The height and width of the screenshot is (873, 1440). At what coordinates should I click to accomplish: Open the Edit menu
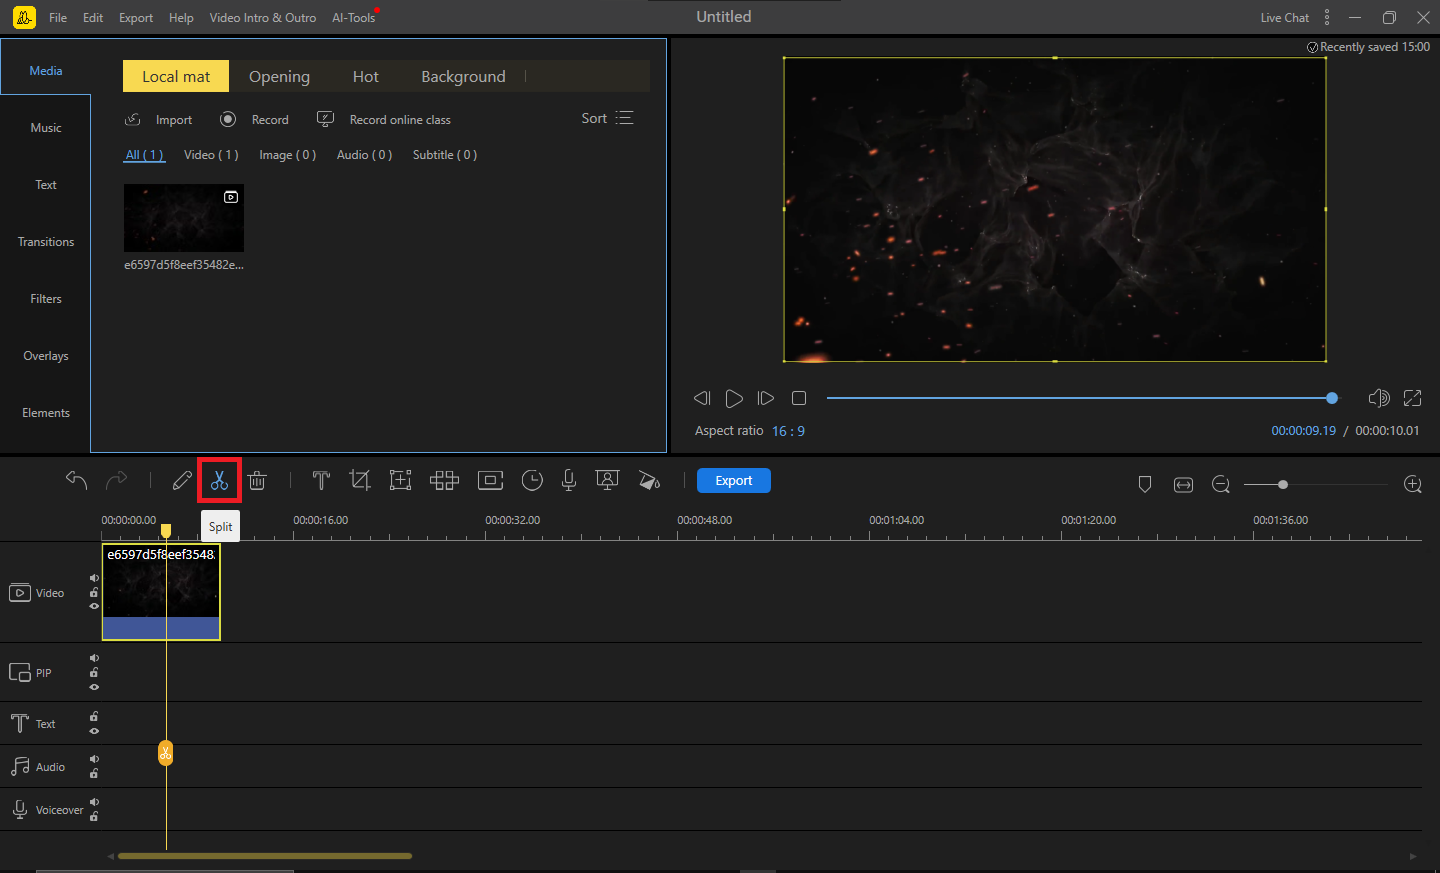coord(93,17)
